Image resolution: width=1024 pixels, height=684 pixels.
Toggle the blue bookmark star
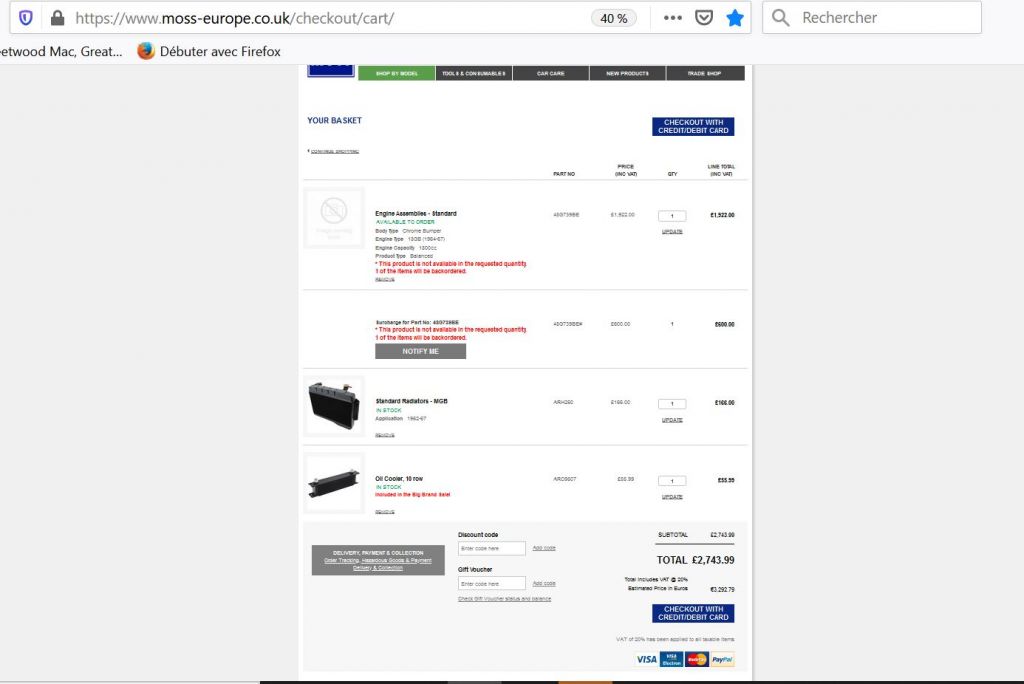[x=735, y=18]
